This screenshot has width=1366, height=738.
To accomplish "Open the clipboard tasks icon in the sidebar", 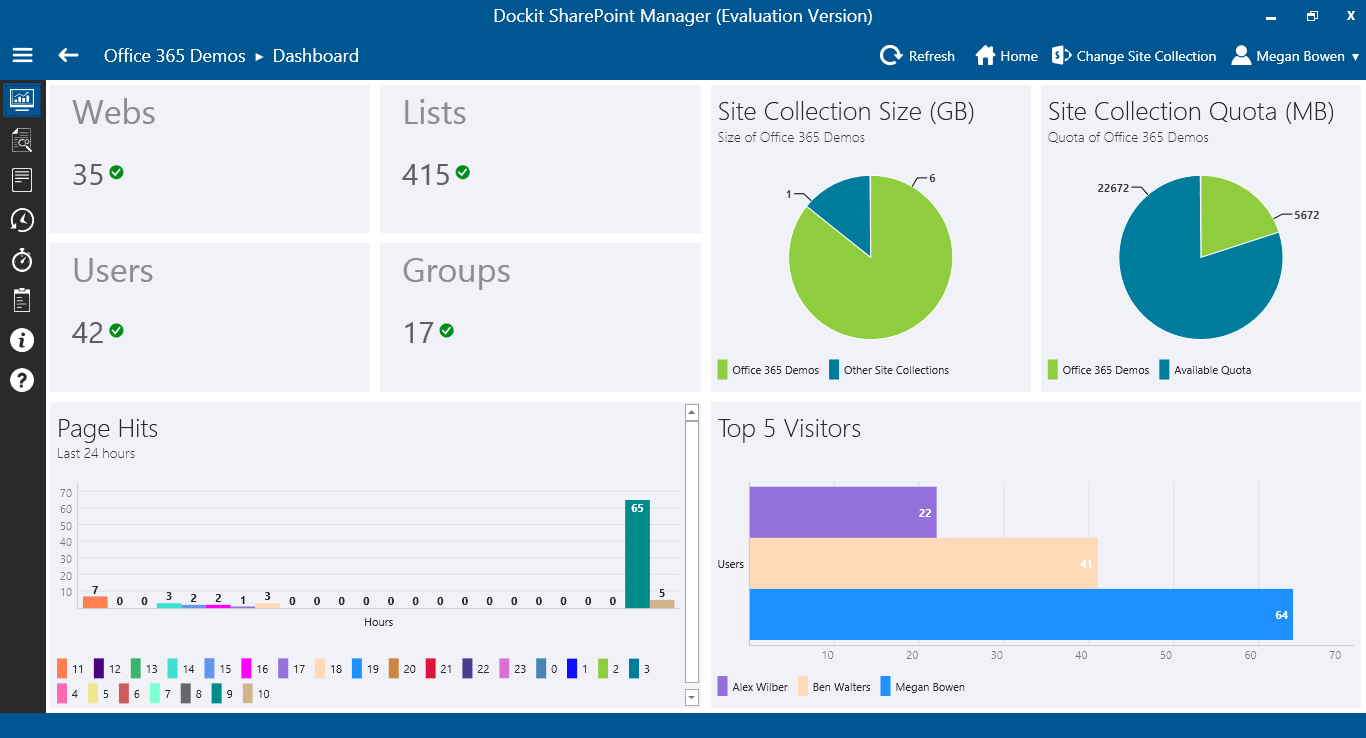I will coord(22,300).
